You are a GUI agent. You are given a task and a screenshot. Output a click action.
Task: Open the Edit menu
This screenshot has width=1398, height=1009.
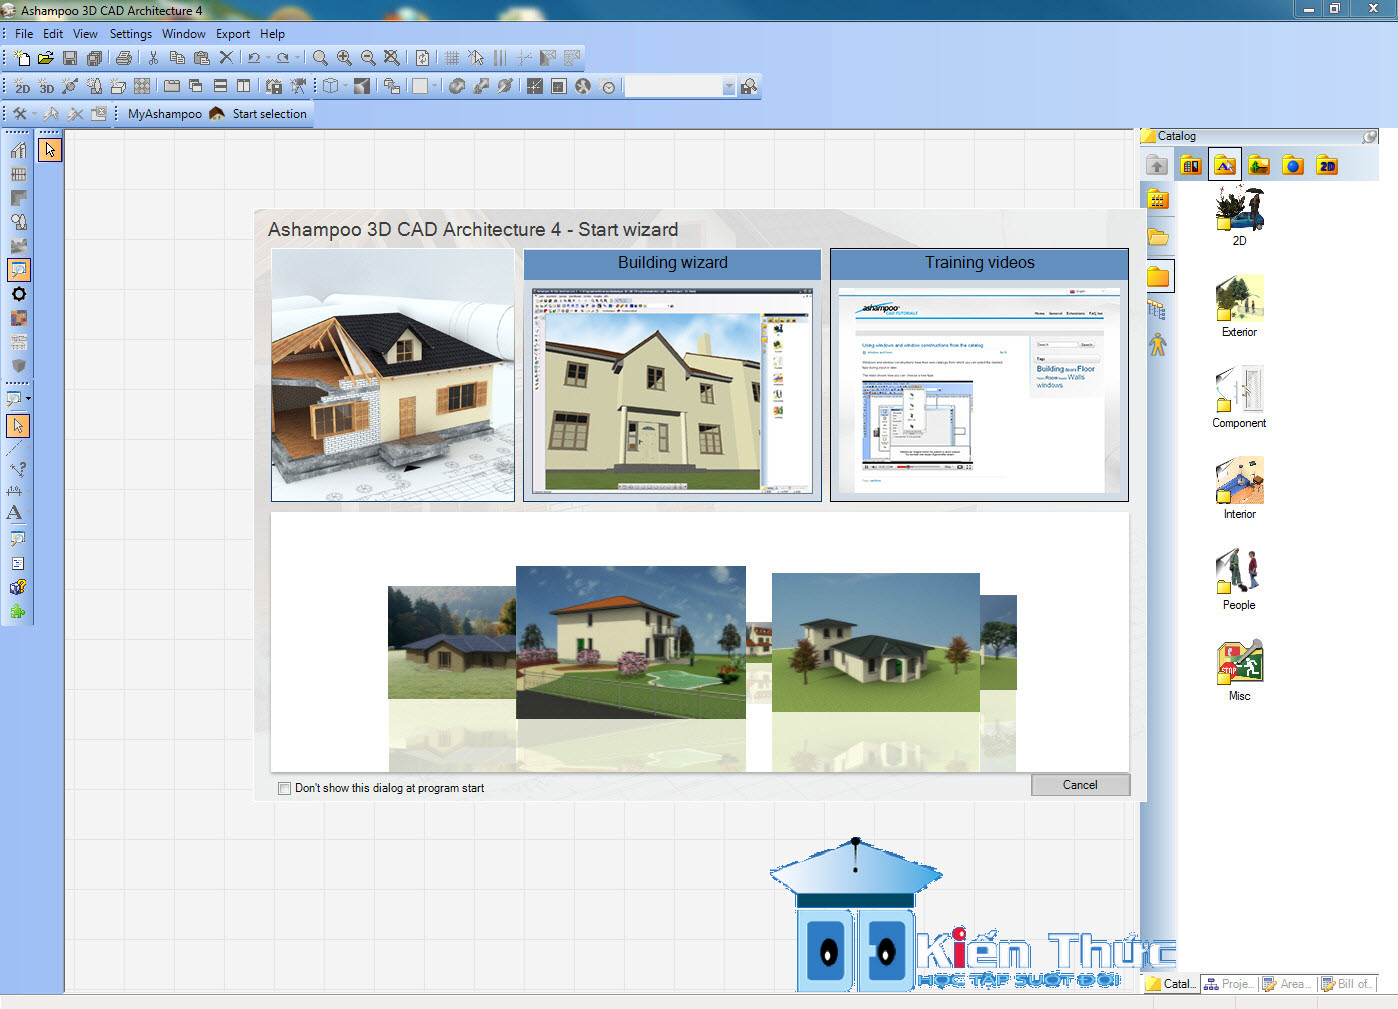click(53, 34)
